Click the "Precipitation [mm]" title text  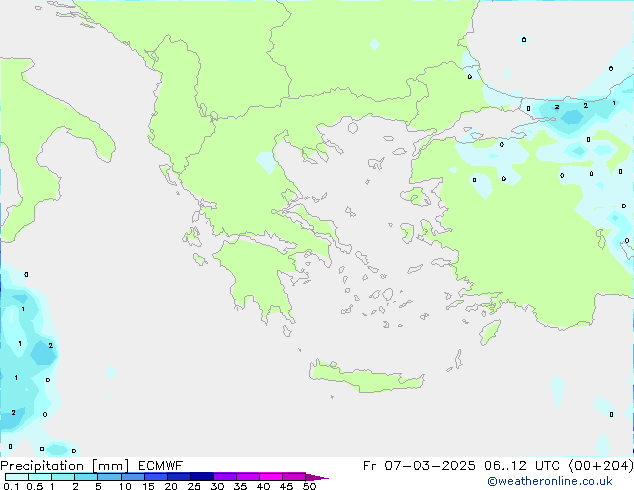click(x=64, y=466)
